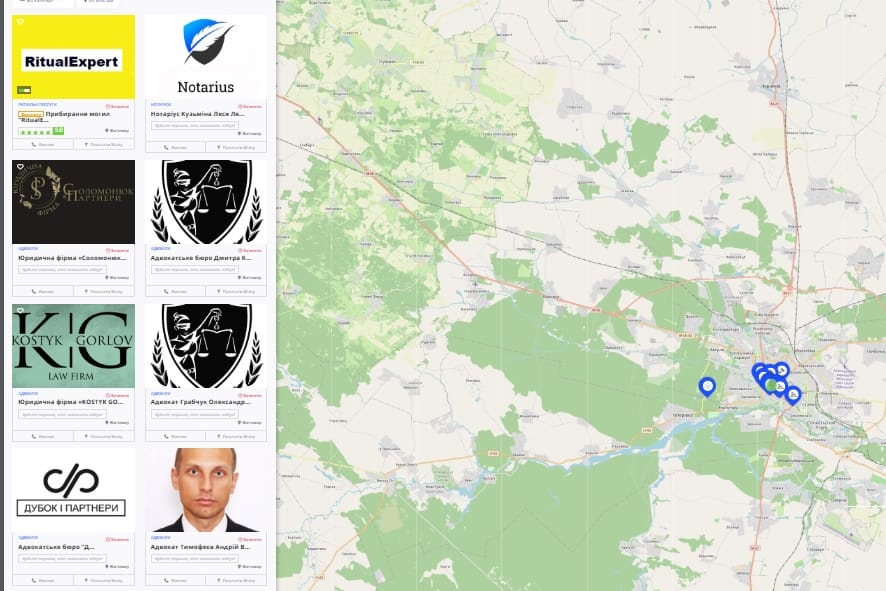The image size is (886, 591).
Task: Click the isolated blue map marker west of city
Action: tap(707, 386)
